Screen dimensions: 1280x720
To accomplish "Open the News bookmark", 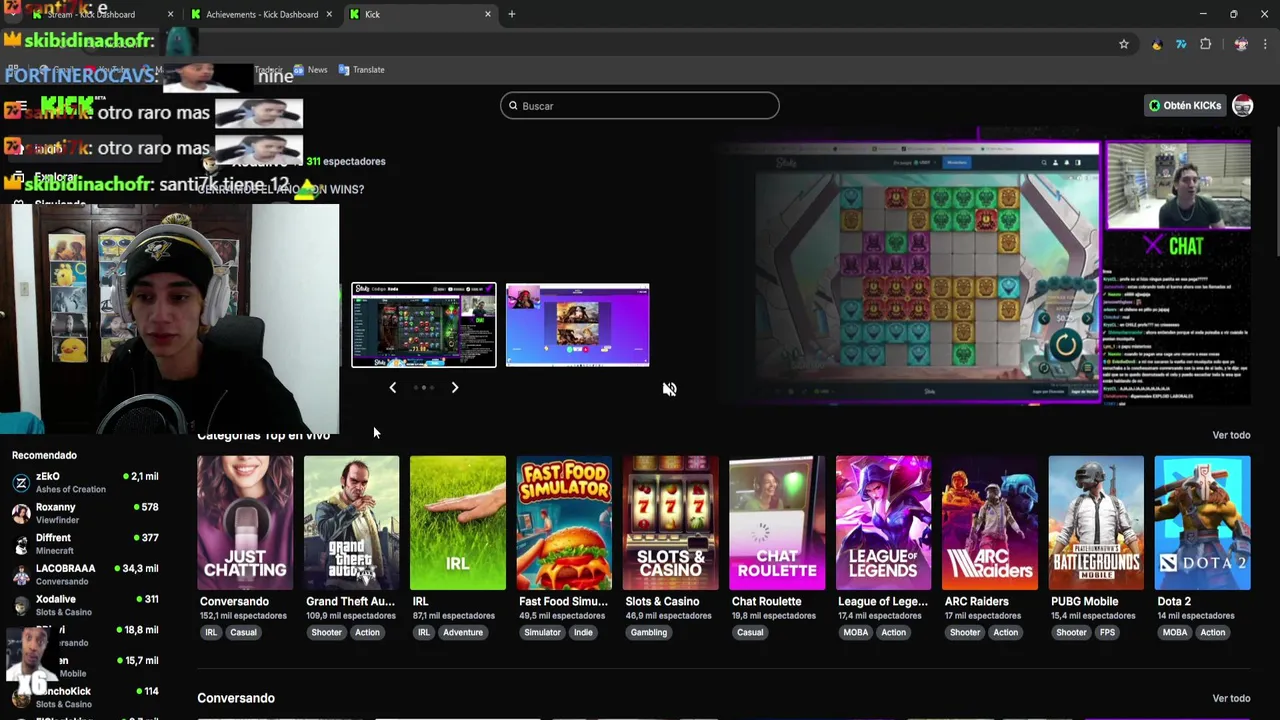I will click(310, 70).
